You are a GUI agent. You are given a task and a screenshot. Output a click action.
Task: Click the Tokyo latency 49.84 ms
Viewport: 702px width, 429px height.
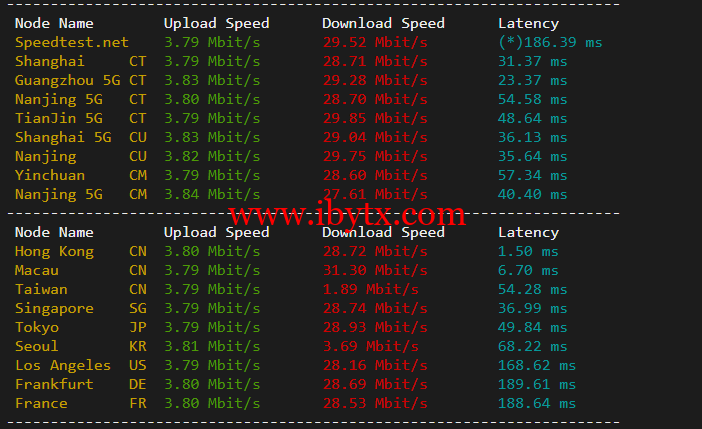coord(532,327)
